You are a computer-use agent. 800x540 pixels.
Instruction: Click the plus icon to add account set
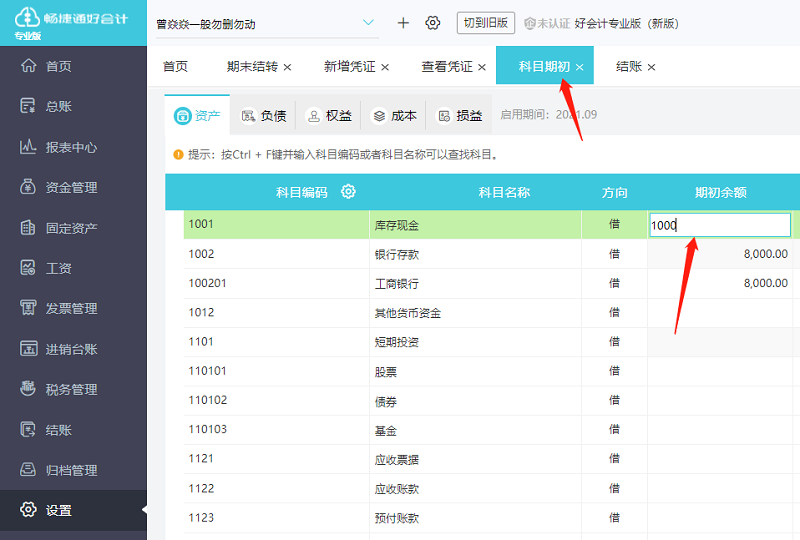tap(403, 23)
